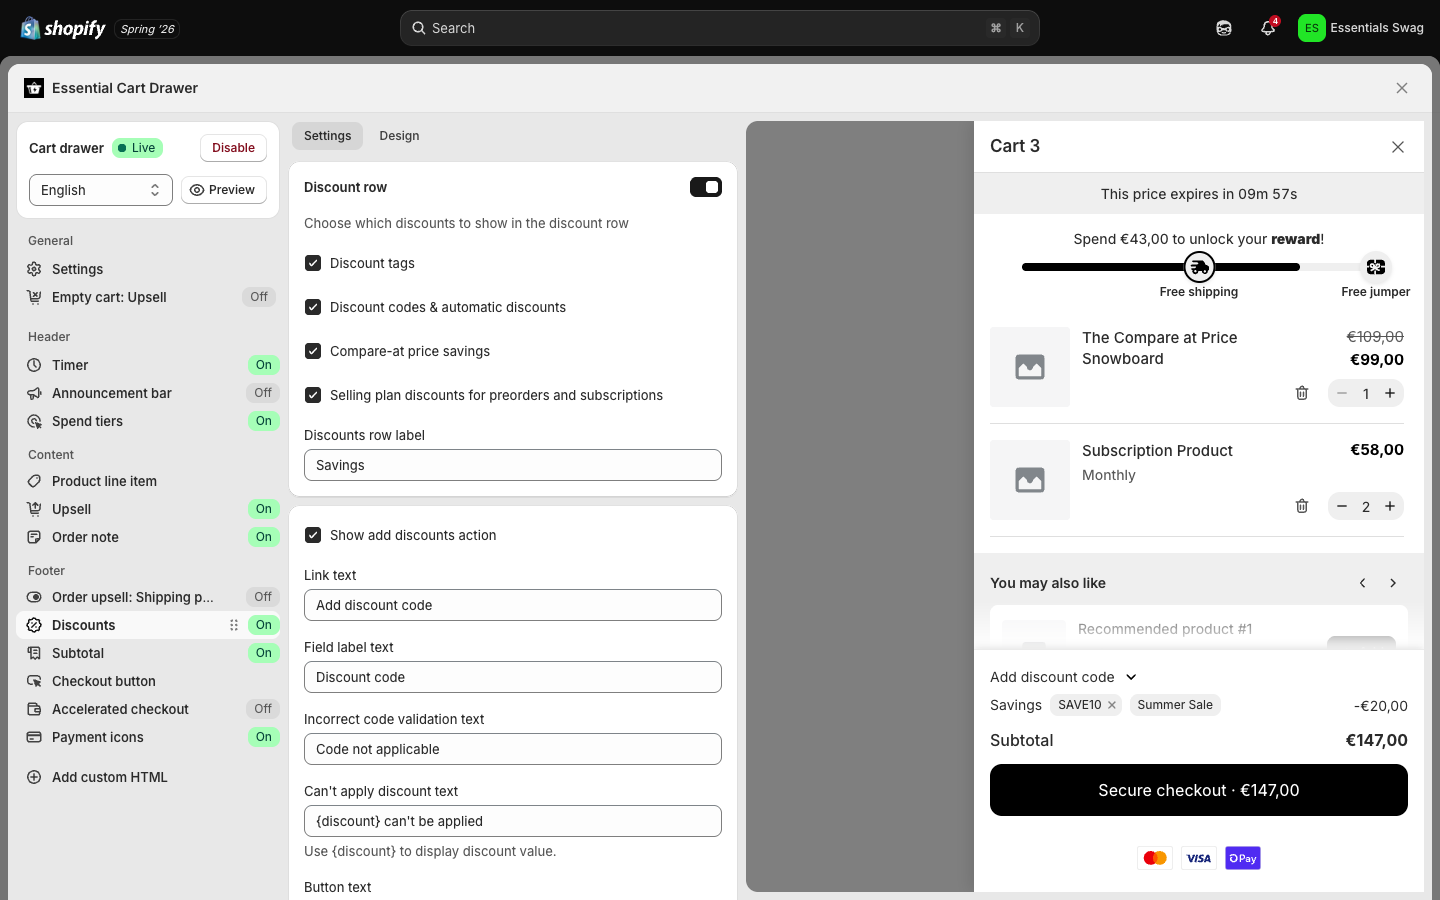Open the notifications bell icon
The width and height of the screenshot is (1440, 900).
click(1268, 28)
